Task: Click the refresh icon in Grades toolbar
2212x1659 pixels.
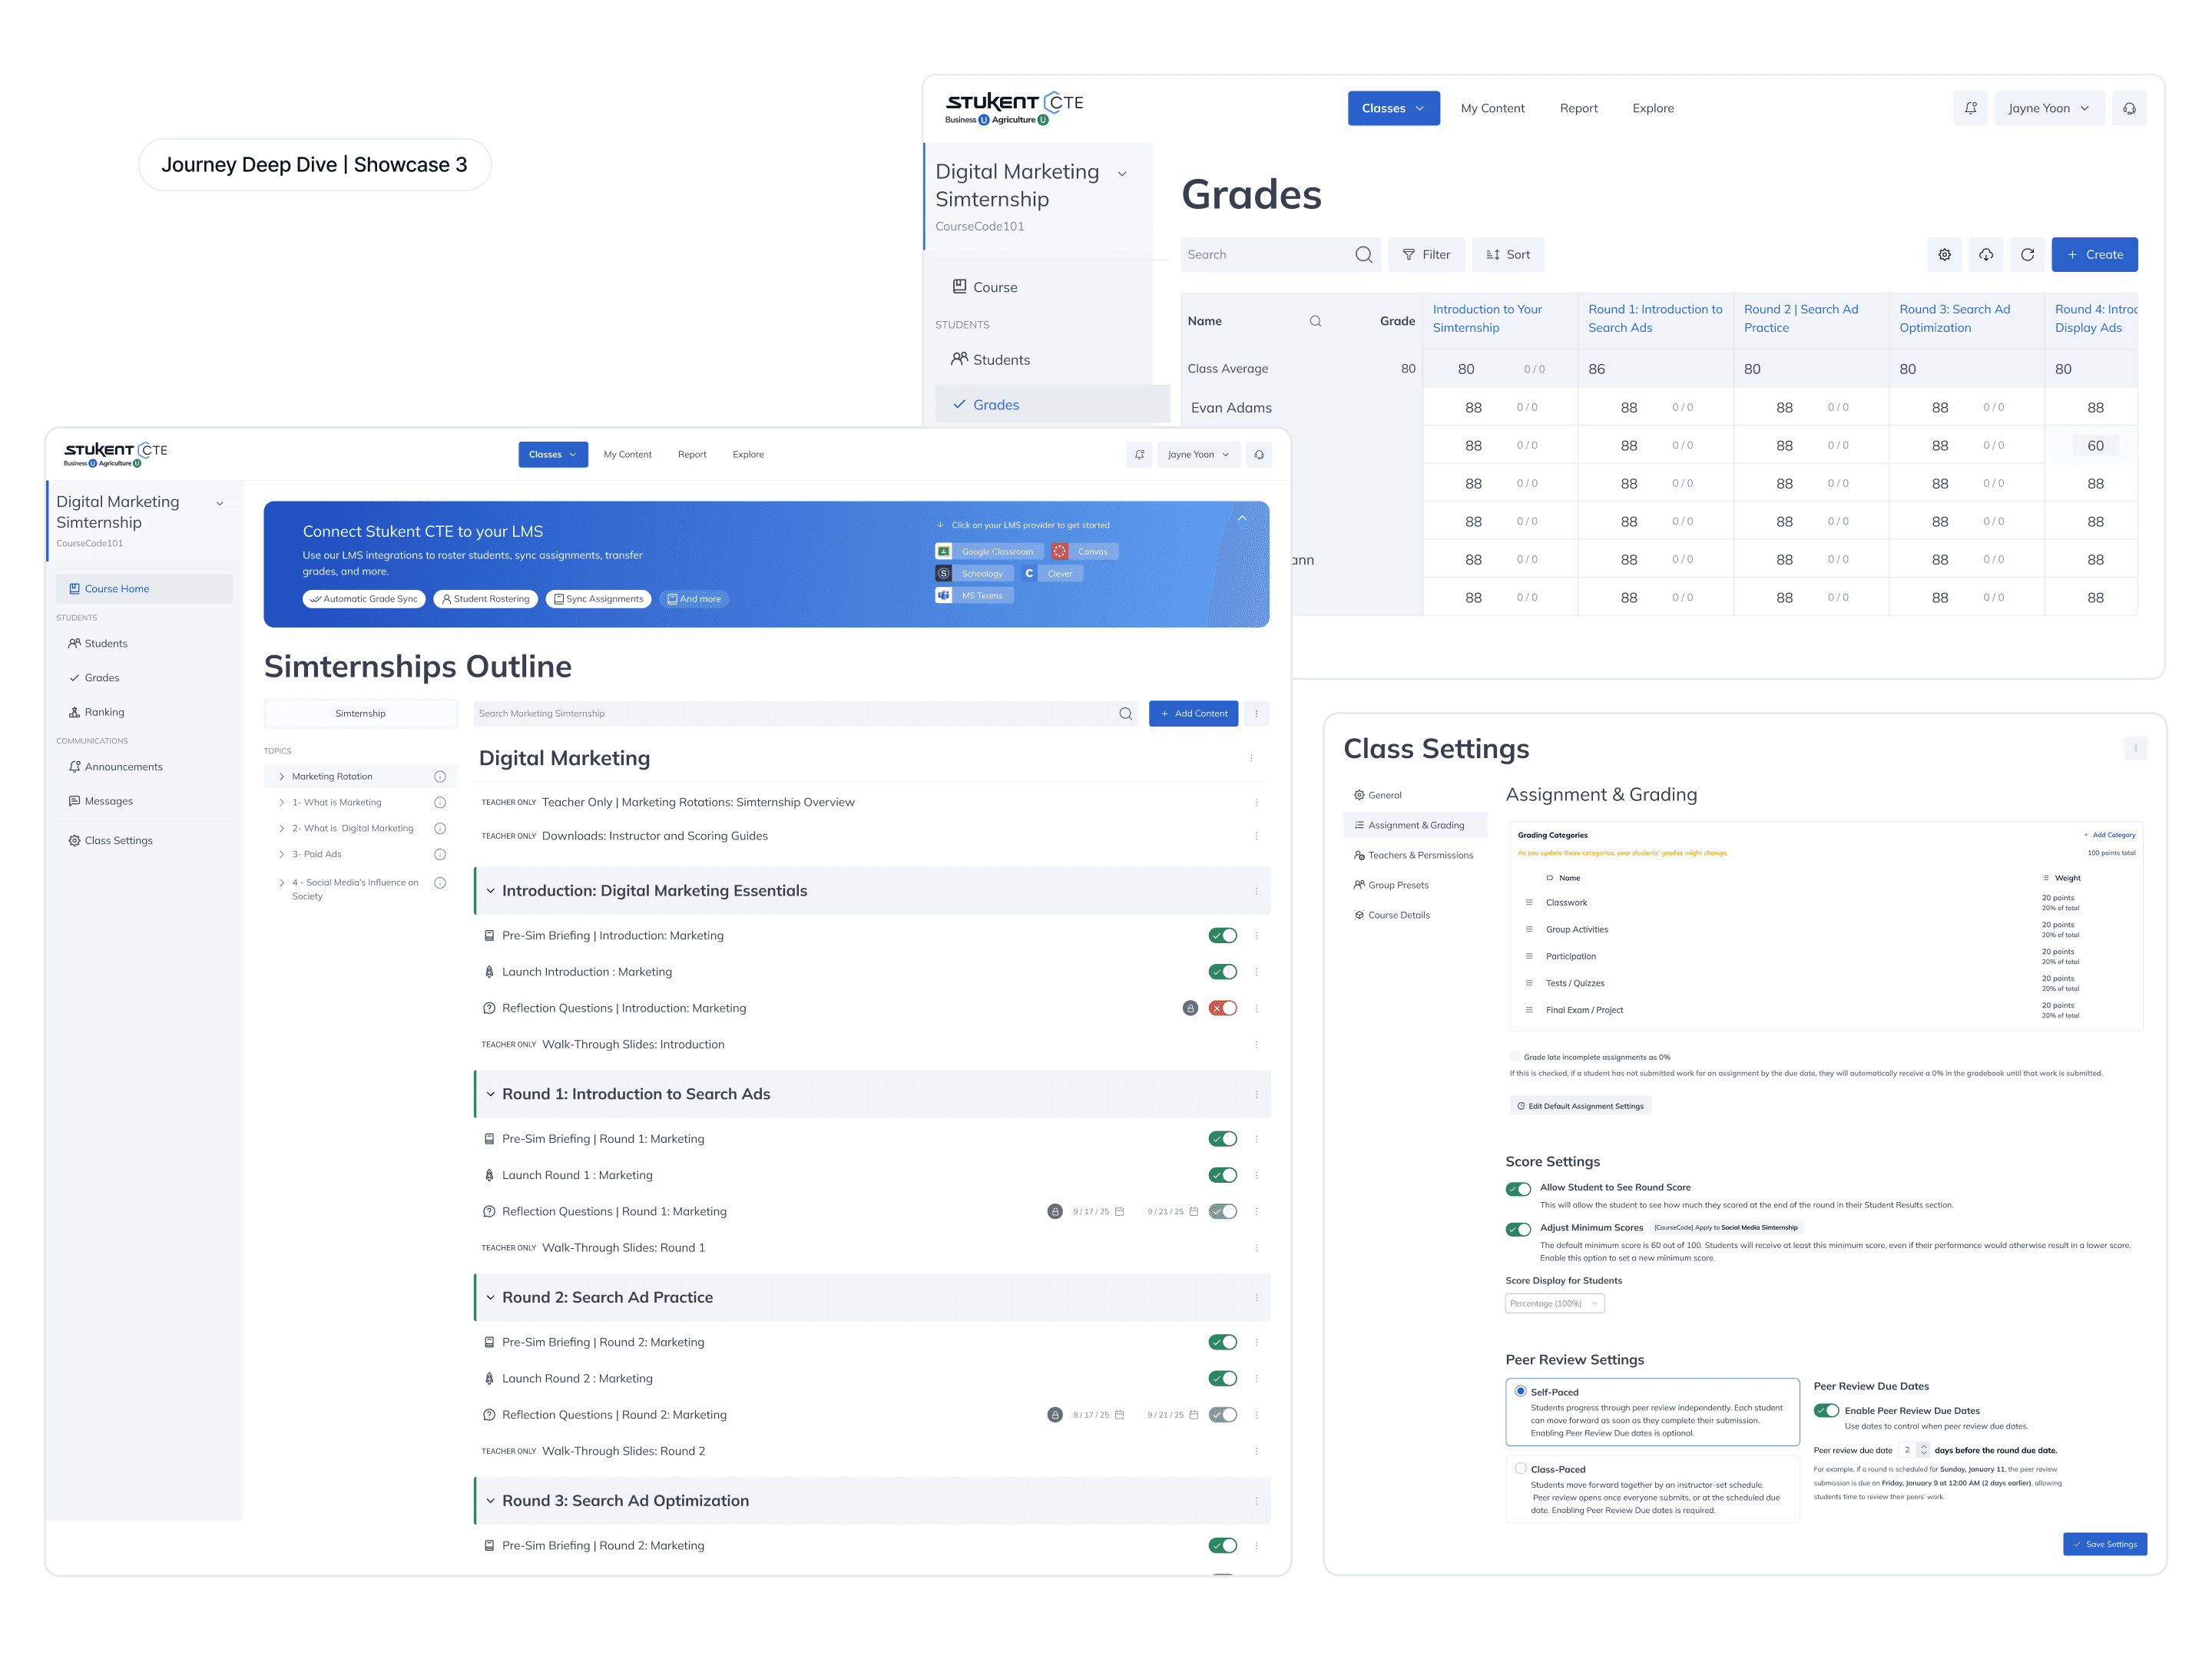Action: [2027, 255]
